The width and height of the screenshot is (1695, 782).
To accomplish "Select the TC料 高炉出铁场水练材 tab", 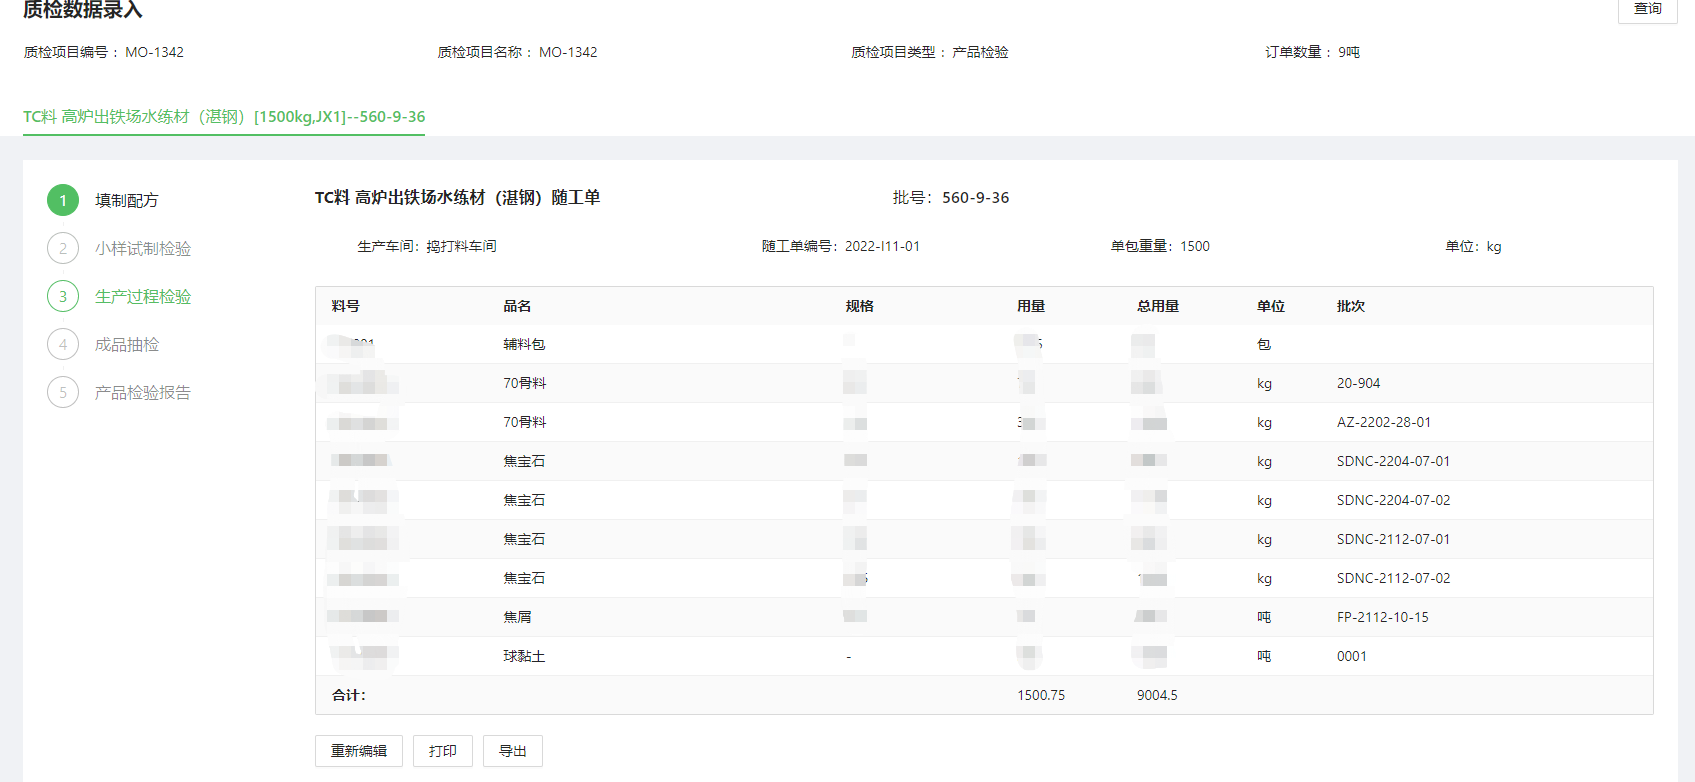I will [x=224, y=116].
